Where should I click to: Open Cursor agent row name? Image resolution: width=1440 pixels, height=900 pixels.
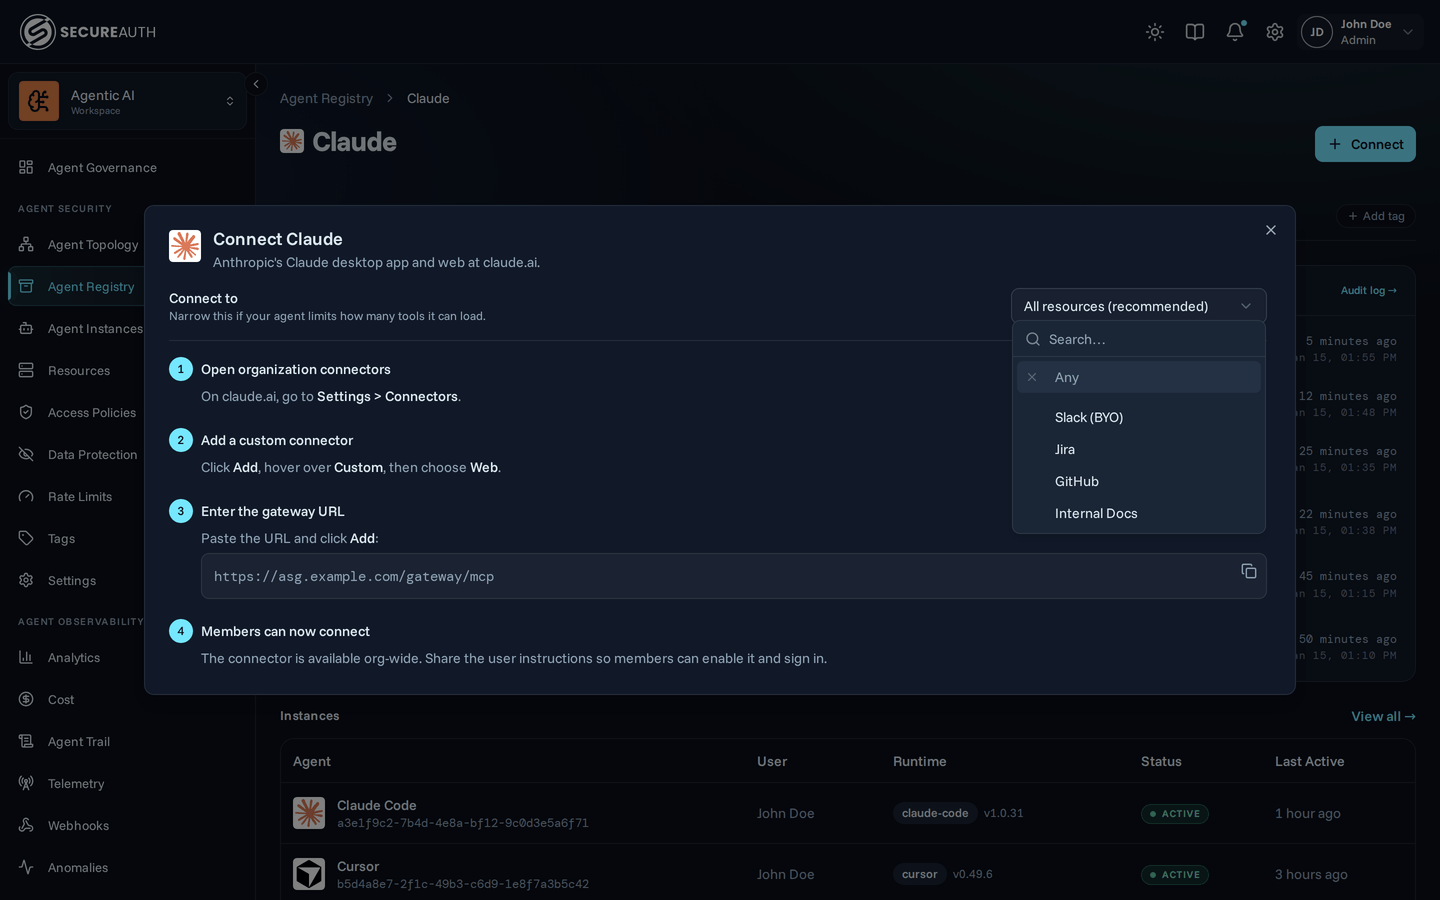tap(358, 866)
